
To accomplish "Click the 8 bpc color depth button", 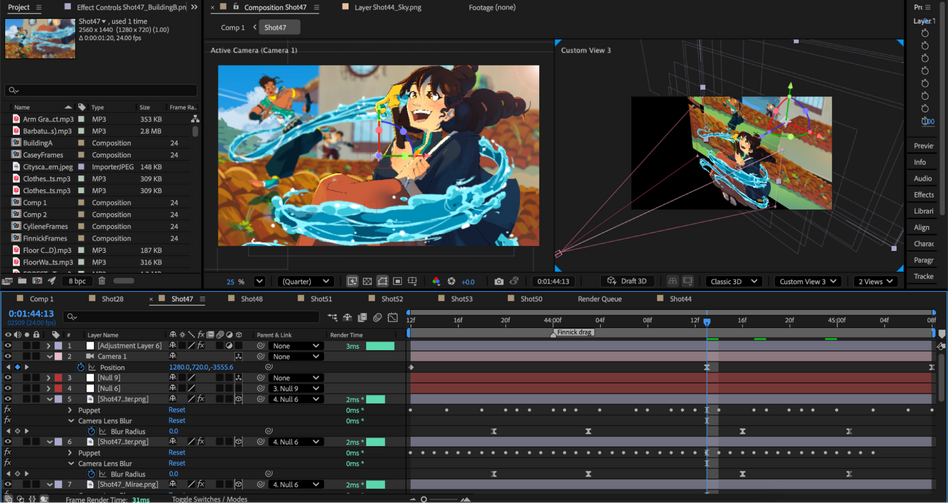I will (x=77, y=281).
